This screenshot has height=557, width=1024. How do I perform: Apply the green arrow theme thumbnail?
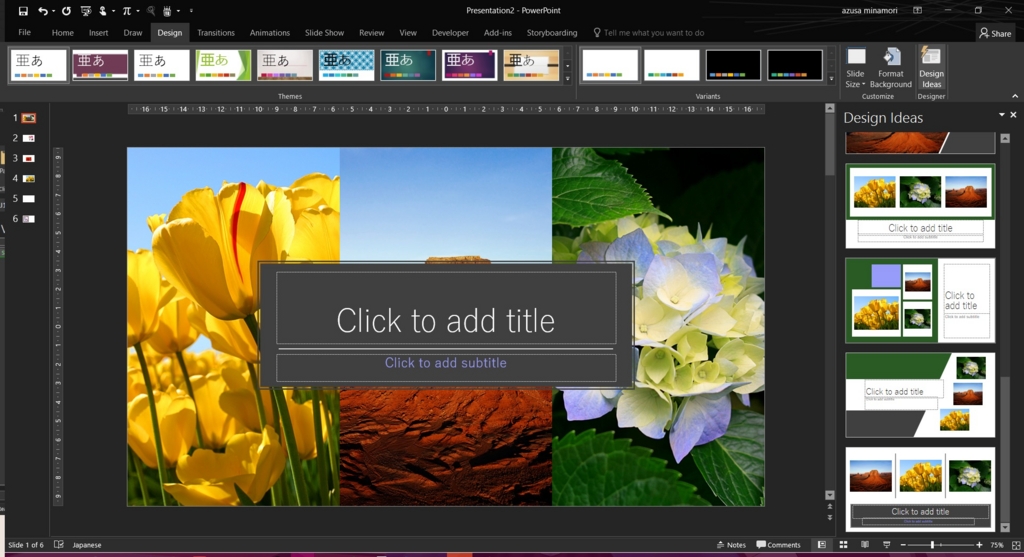tap(223, 65)
